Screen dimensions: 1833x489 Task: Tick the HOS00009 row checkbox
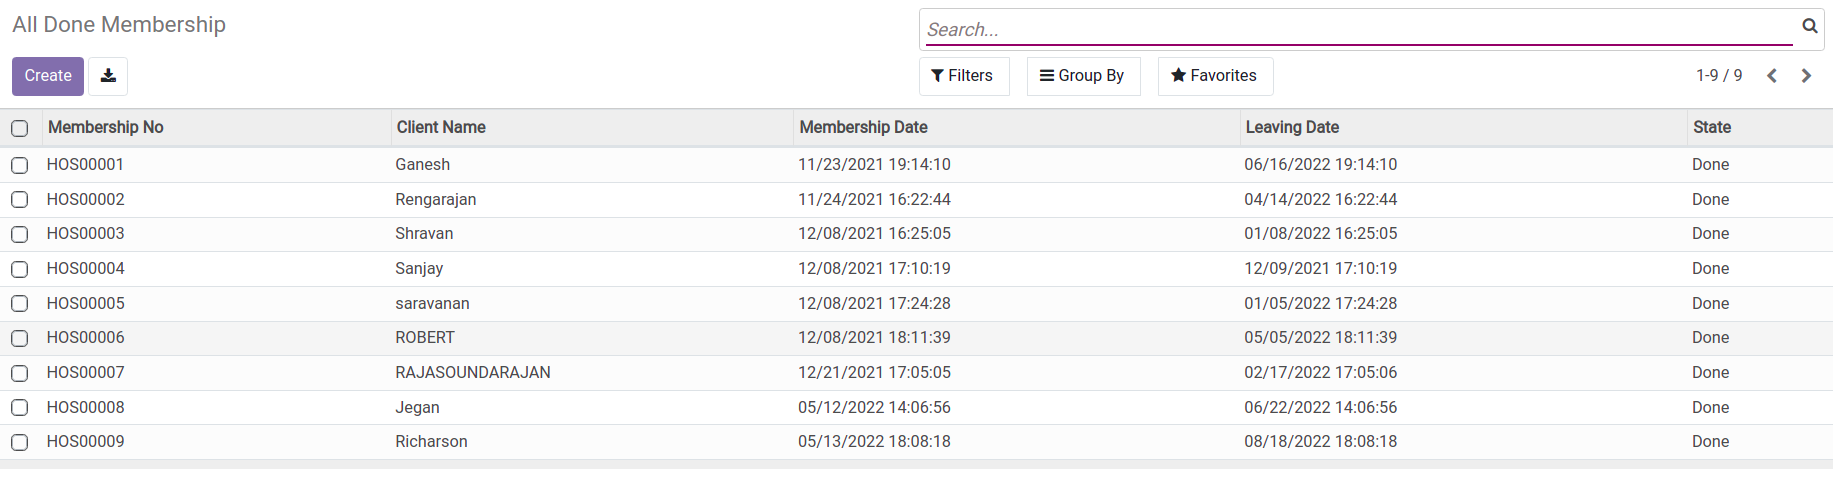click(19, 442)
